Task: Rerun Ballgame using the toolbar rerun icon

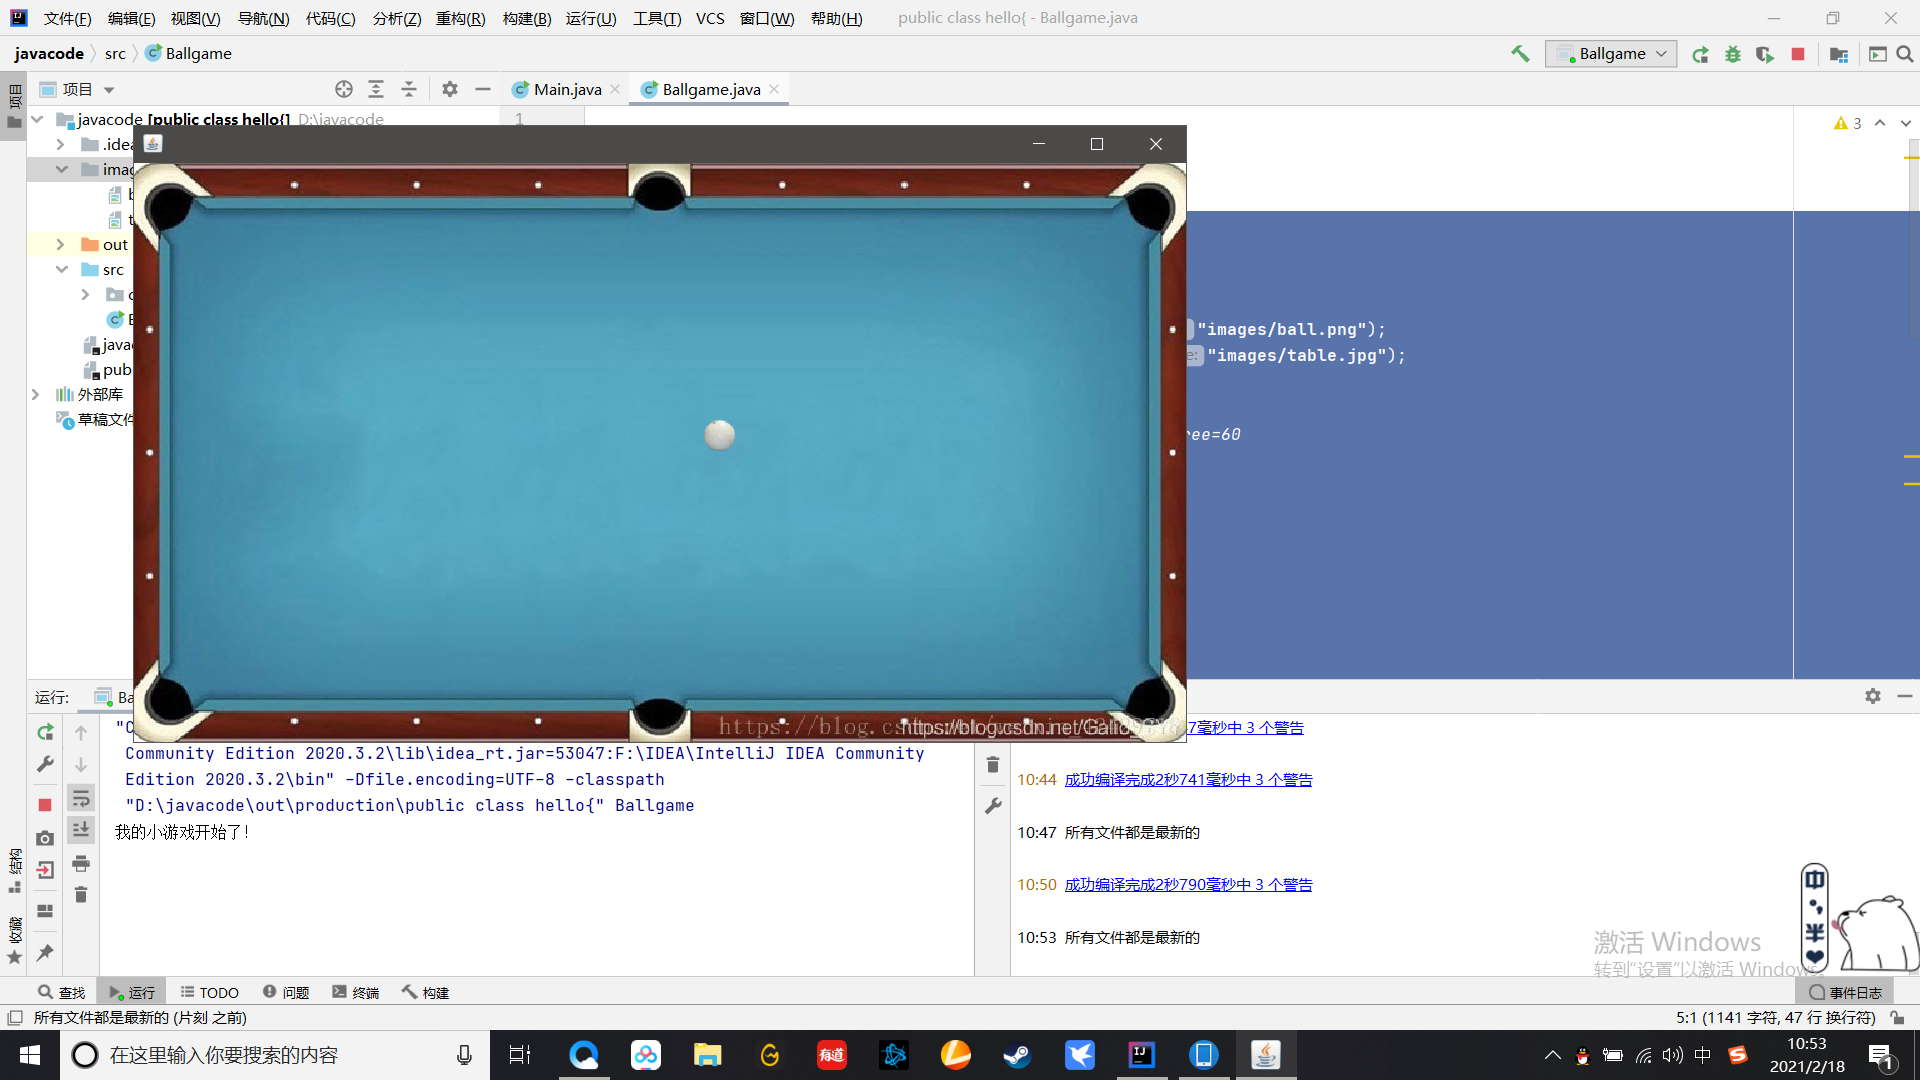Action: point(1700,55)
